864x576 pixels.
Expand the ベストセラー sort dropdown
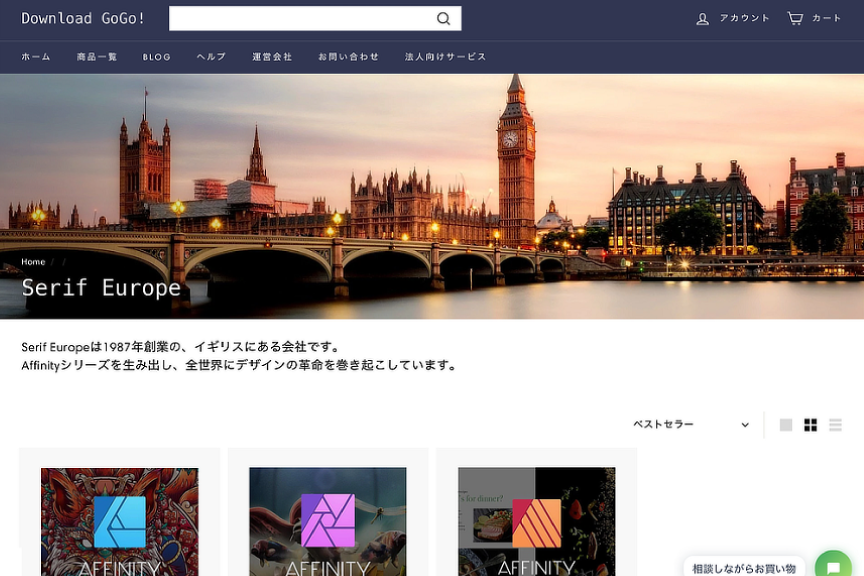[691, 424]
